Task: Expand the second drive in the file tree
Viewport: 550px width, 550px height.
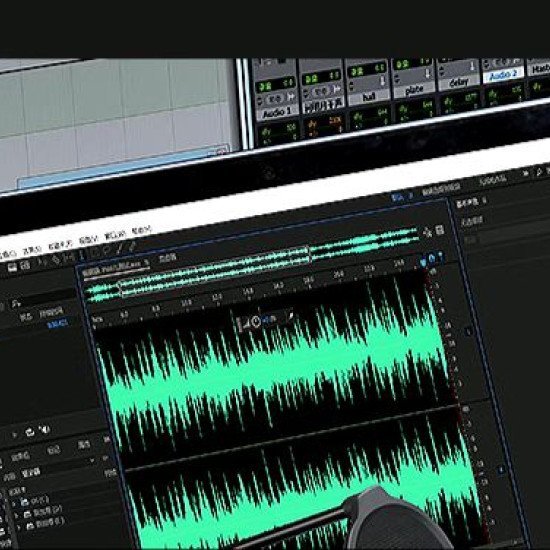Action: pos(17,516)
